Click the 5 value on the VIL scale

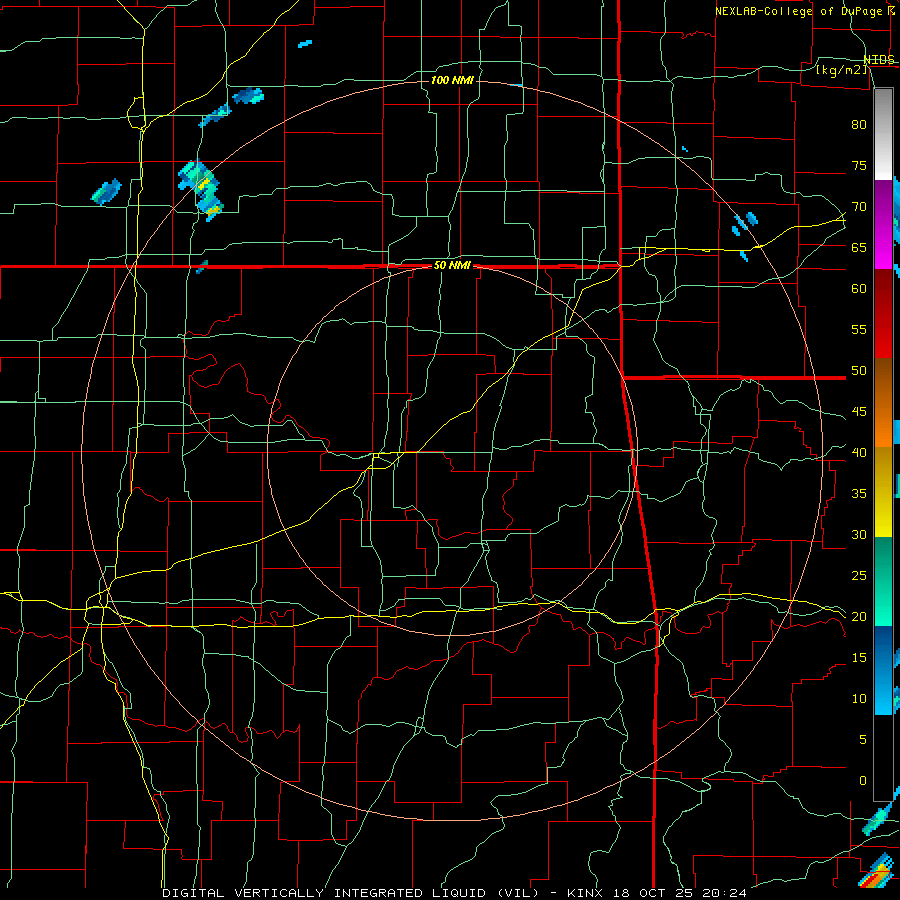tap(863, 740)
